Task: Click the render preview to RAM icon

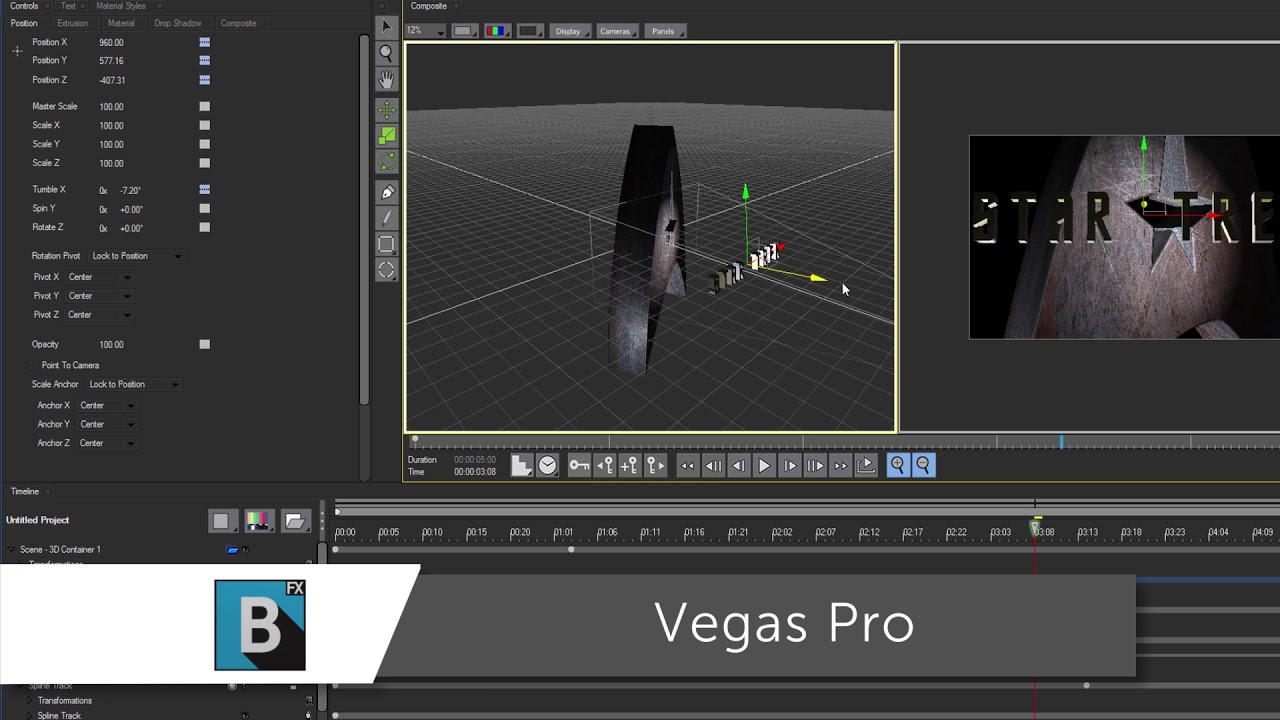Action: click(x=867, y=465)
